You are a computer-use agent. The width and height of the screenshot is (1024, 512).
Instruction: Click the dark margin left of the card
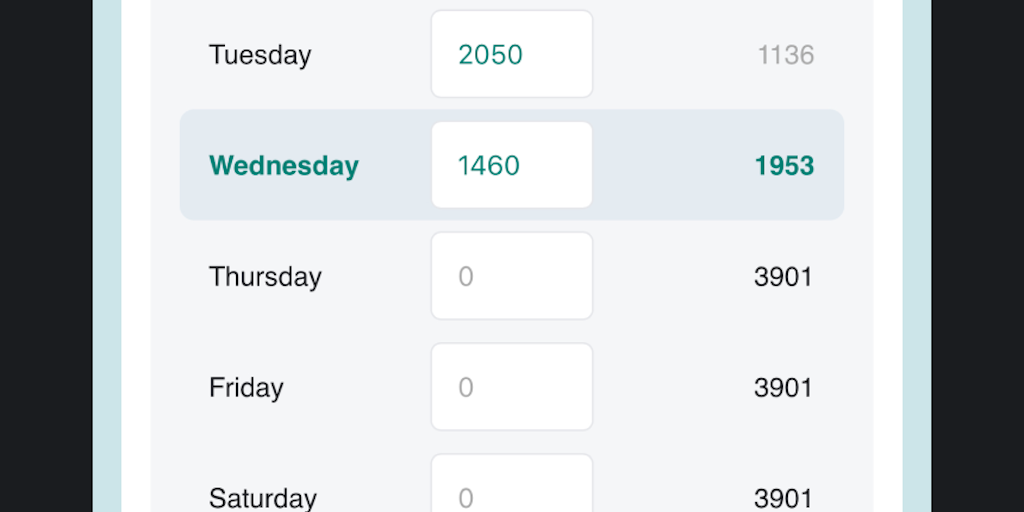point(45,256)
